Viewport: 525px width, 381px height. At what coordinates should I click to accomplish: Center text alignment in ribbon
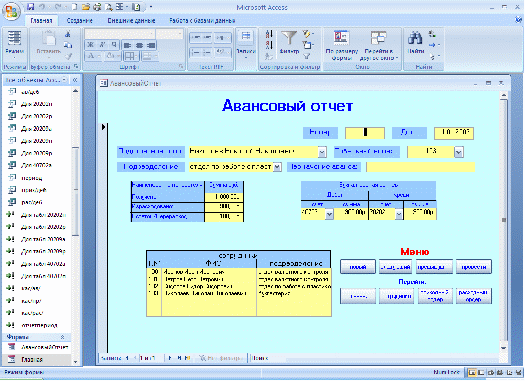(x=139, y=45)
